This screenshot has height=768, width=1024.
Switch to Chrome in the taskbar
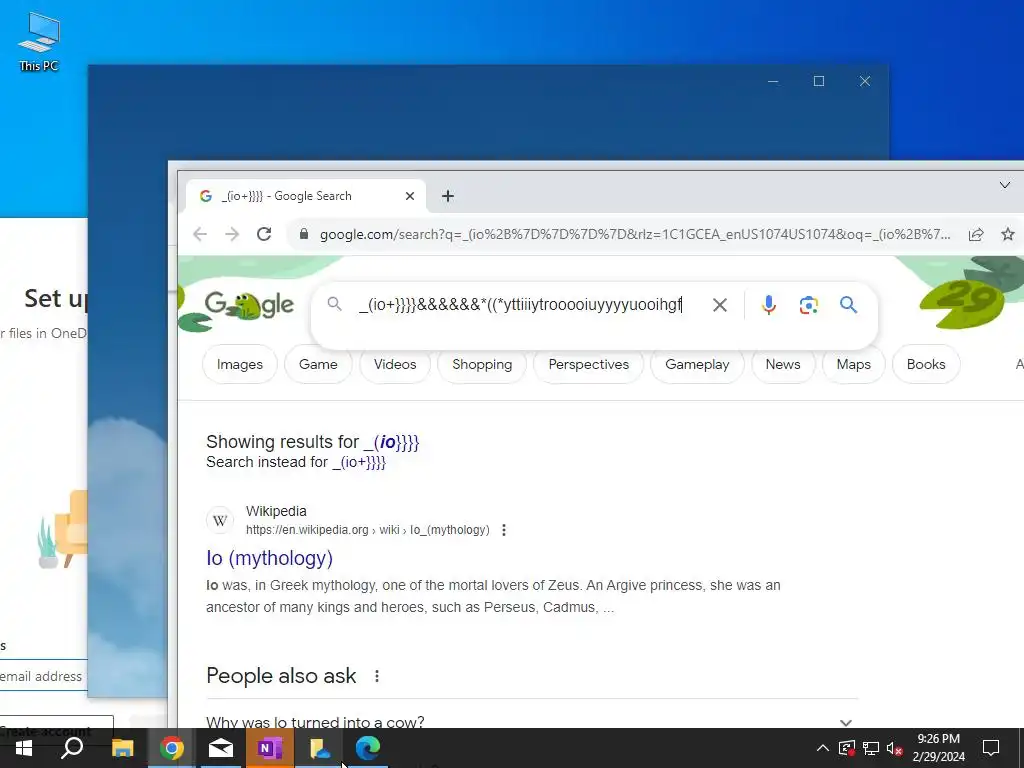click(171, 748)
